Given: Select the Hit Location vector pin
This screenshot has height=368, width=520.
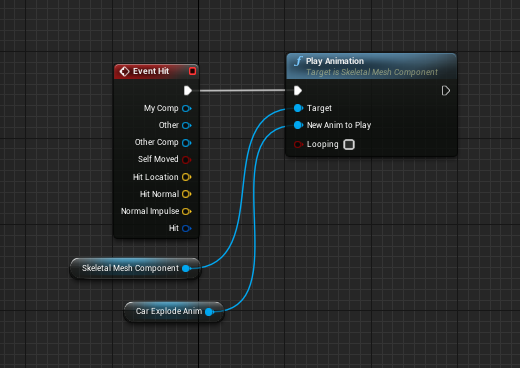Looking at the screenshot, I should 187,177.
